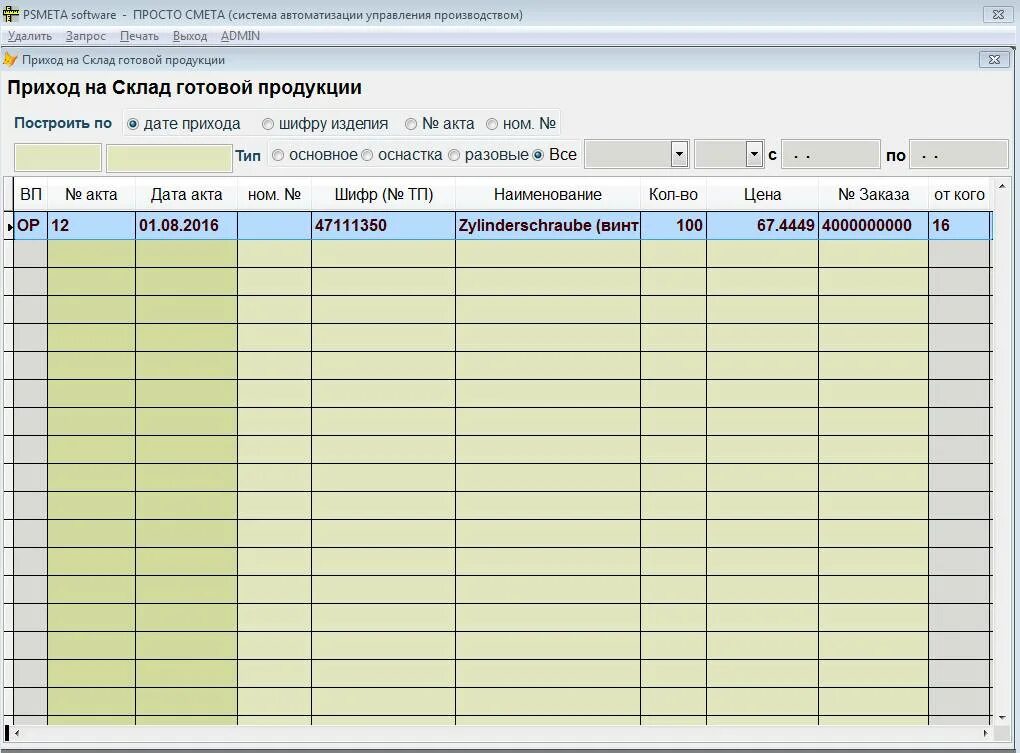Click the 'Шифр (№ ТП)' column header
The width and height of the screenshot is (1020, 753).
[384, 194]
